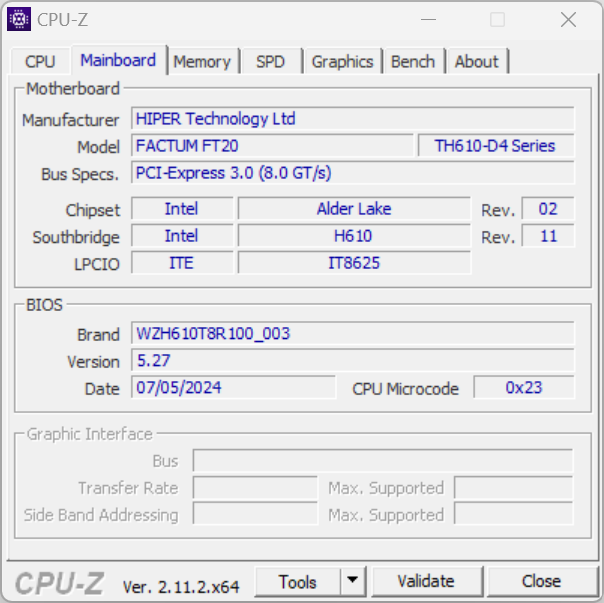Click the Close button at bottom

click(541, 581)
